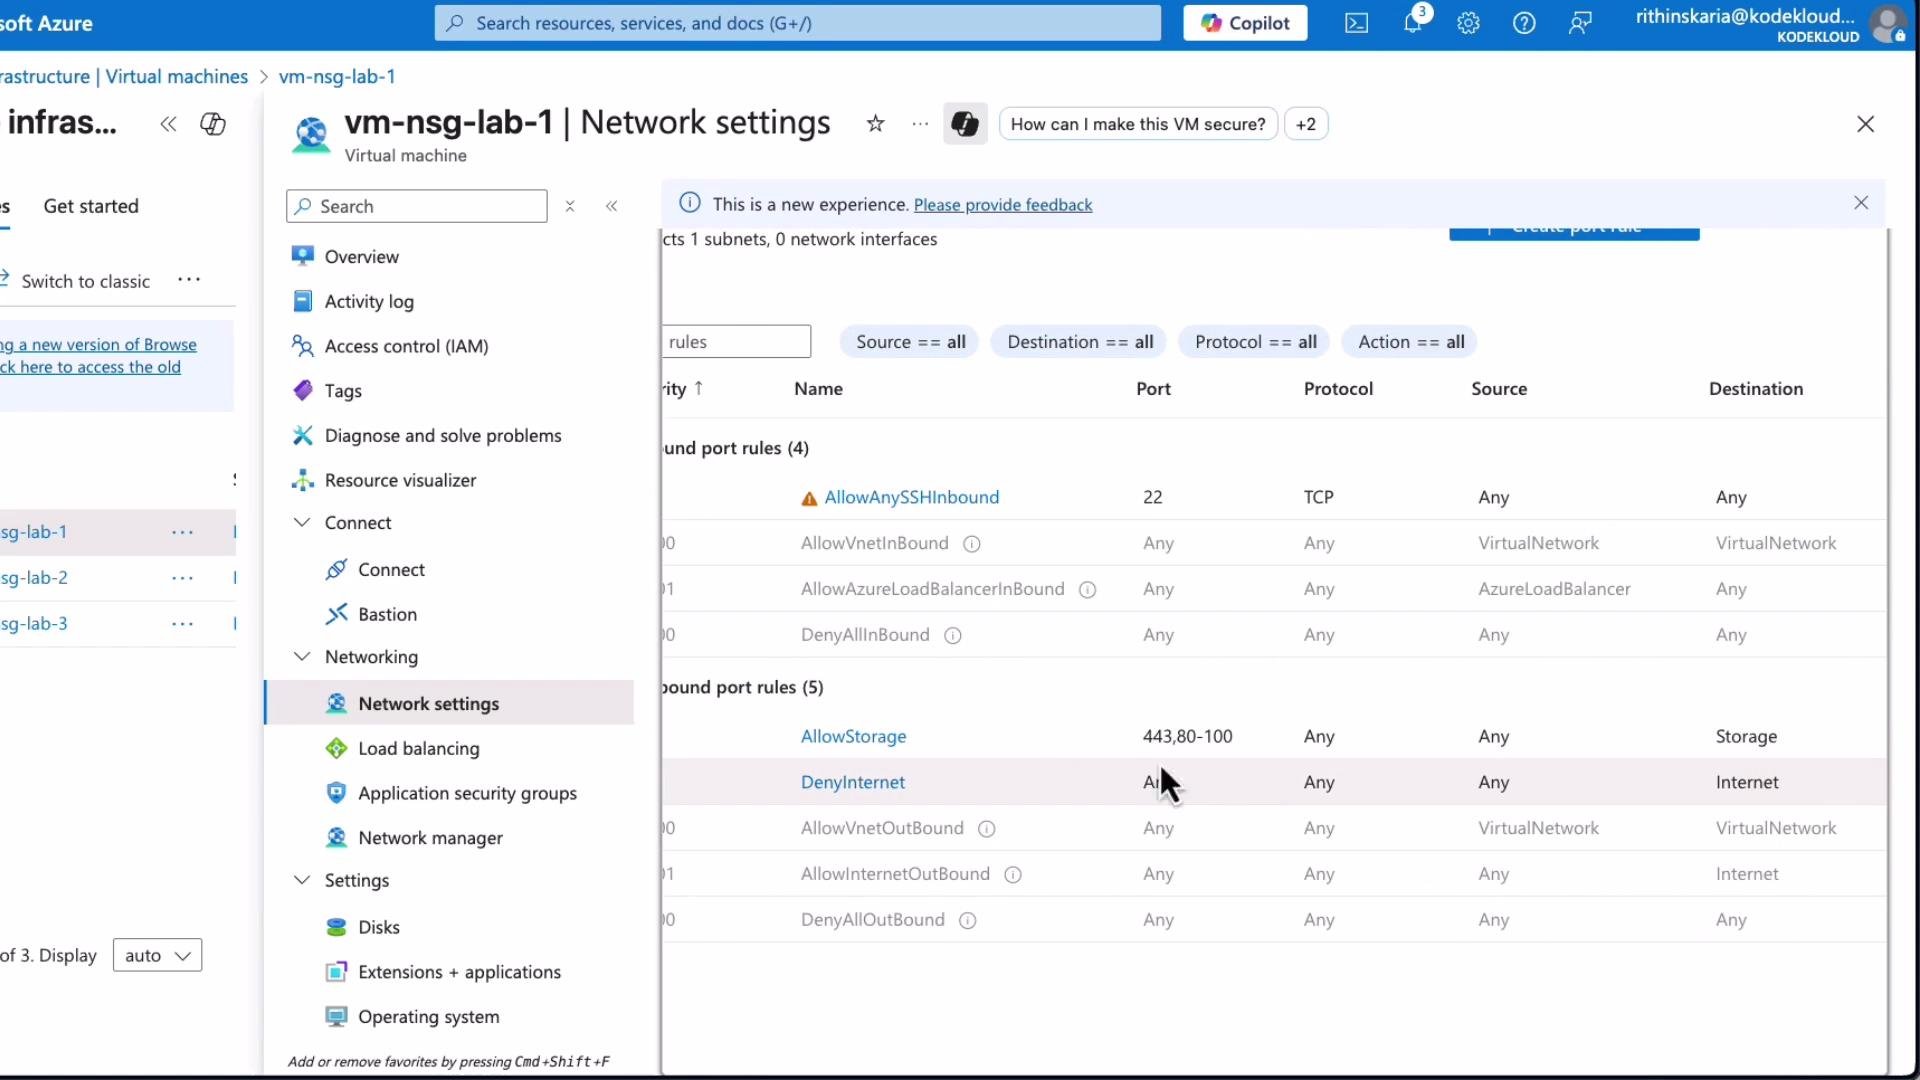
Task: Open Action == all filter
Action: click(1410, 342)
